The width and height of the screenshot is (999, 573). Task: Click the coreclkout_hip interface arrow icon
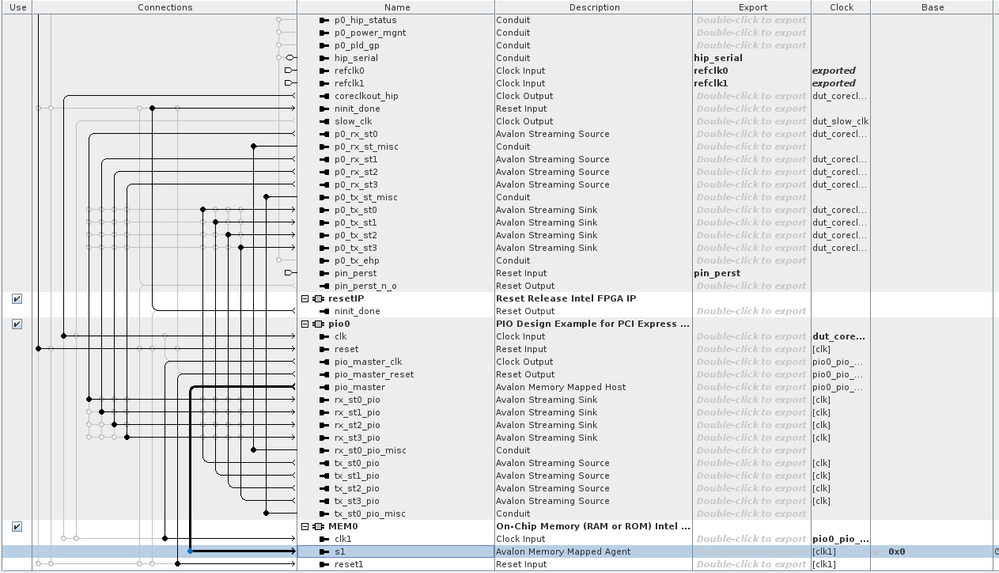(x=324, y=96)
